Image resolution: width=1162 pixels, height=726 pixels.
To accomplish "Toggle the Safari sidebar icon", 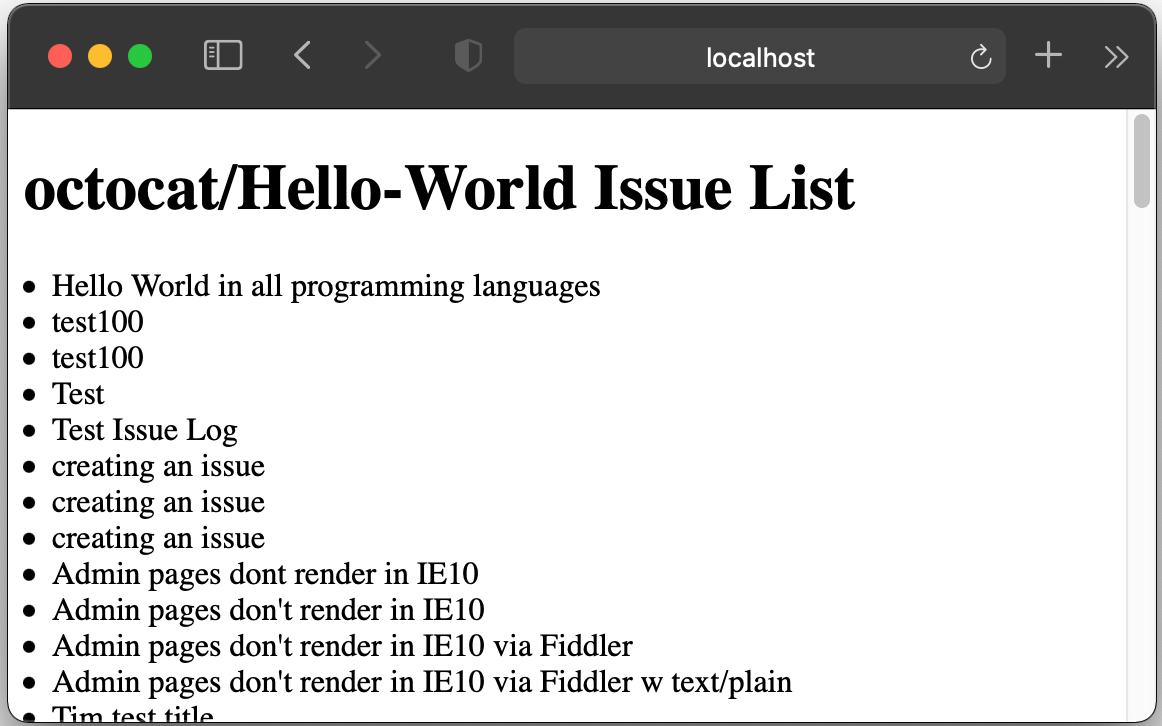I will 223,56.
